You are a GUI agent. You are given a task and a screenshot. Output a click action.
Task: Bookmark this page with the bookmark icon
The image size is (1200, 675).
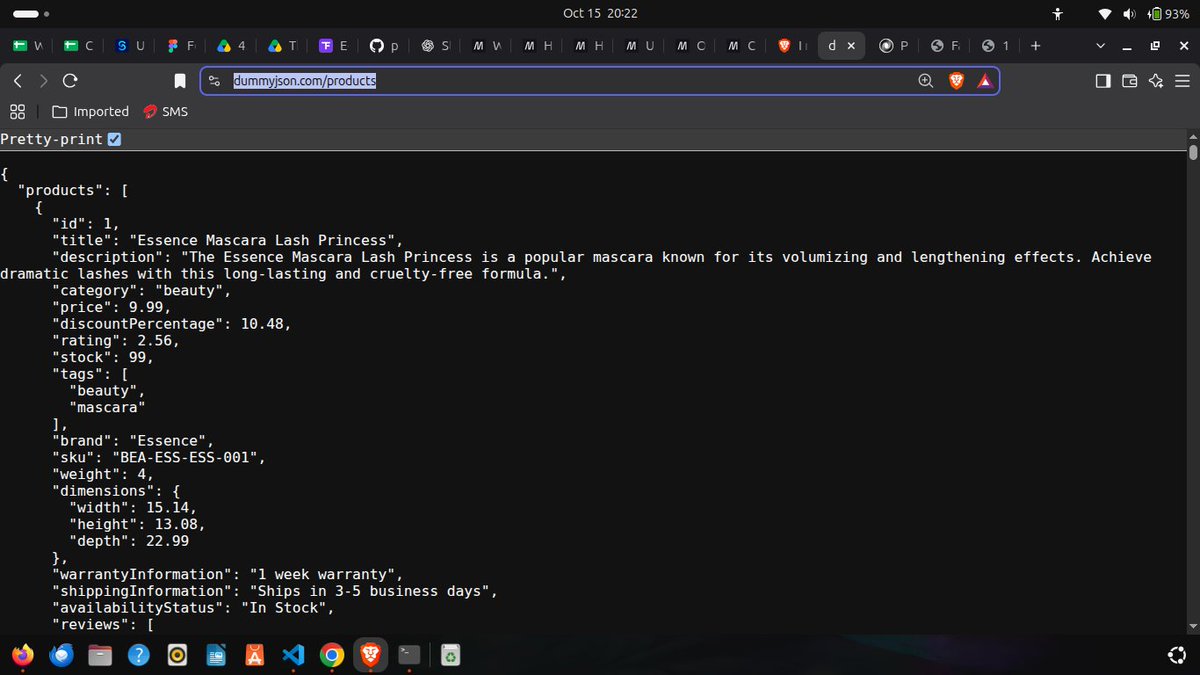(x=180, y=81)
